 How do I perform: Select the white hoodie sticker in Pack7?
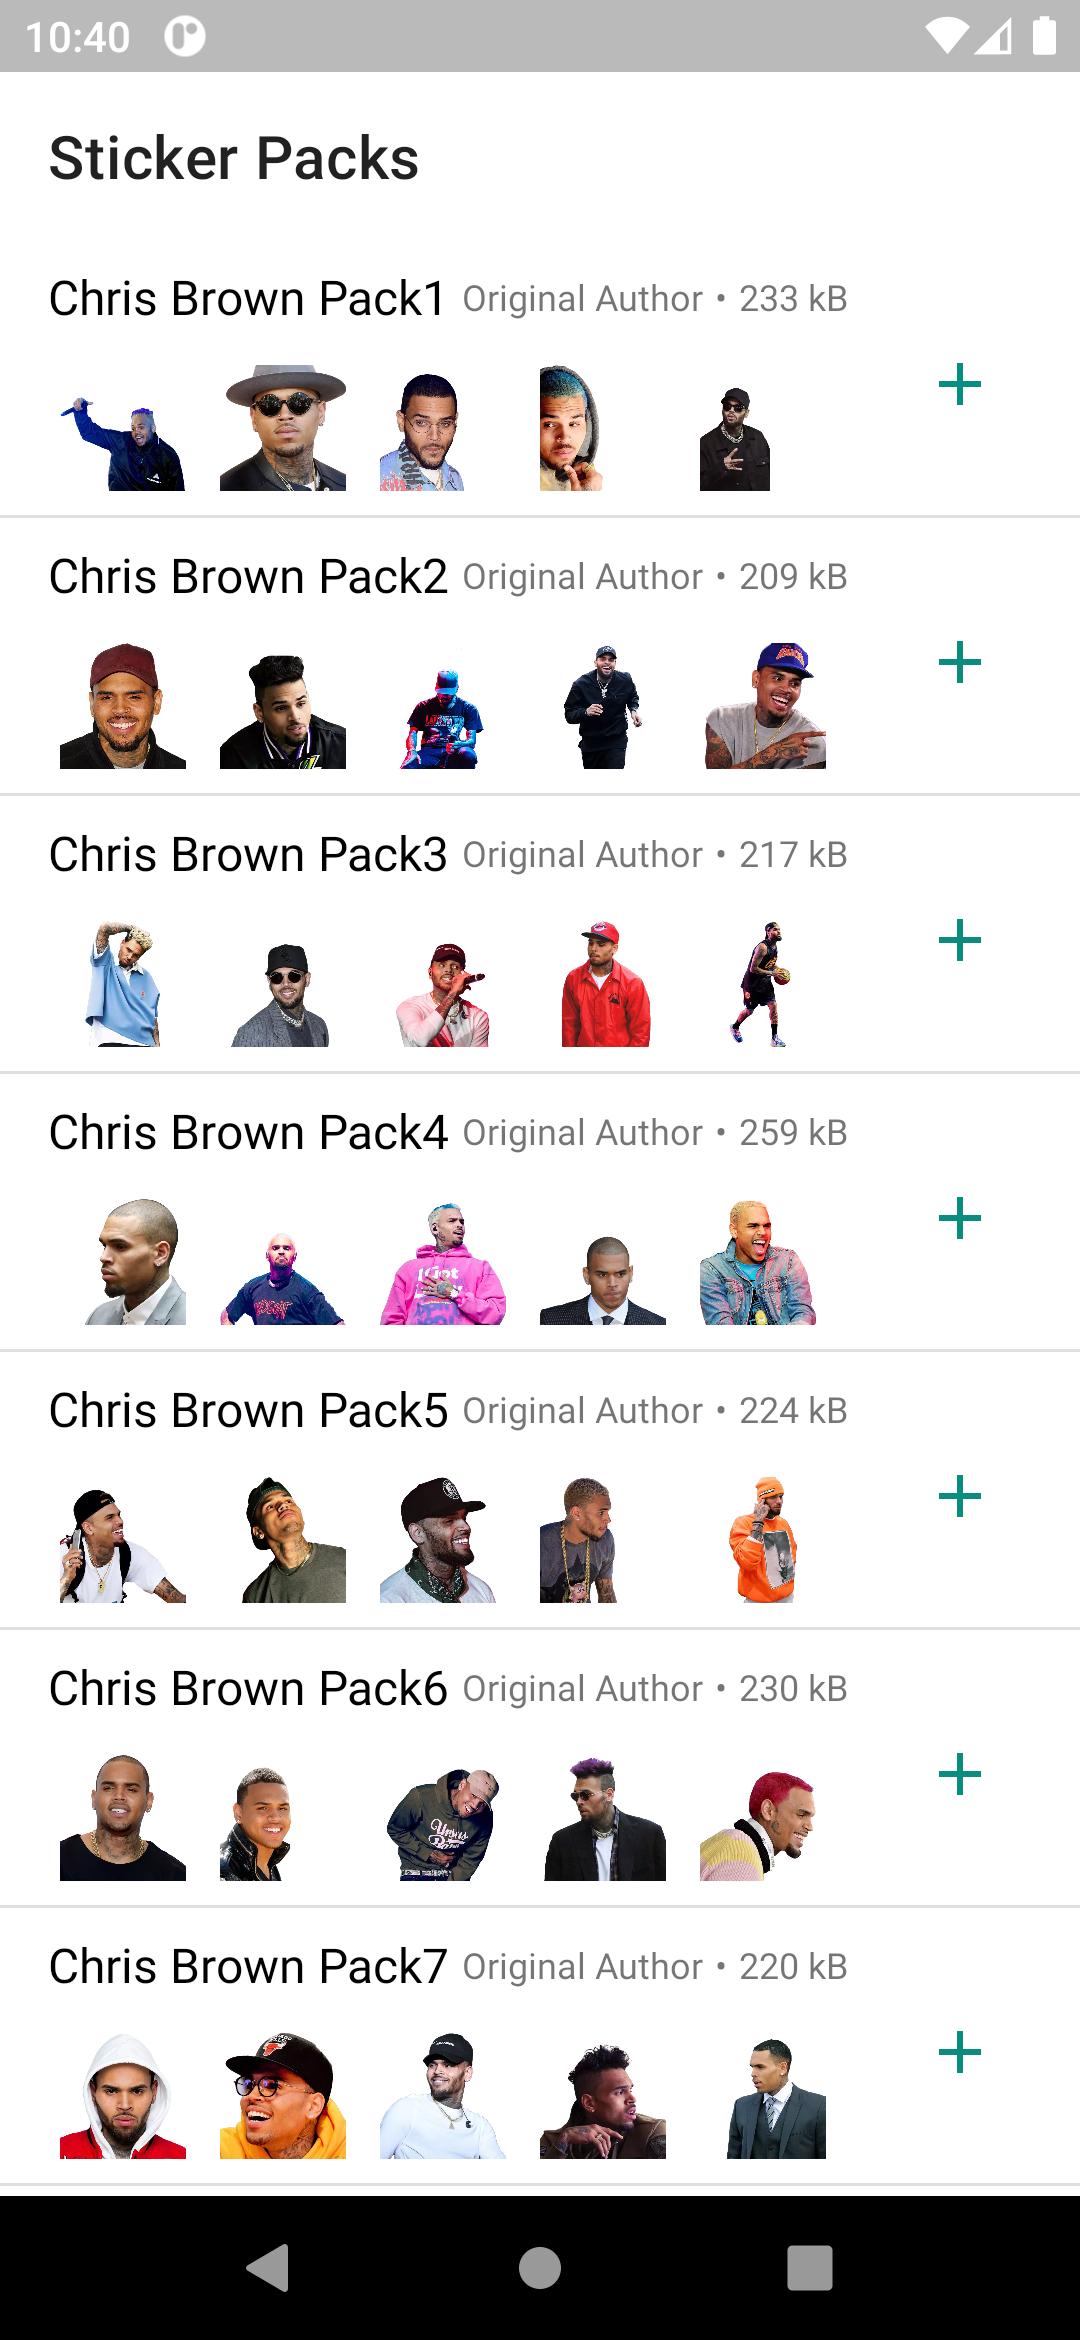point(123,2096)
